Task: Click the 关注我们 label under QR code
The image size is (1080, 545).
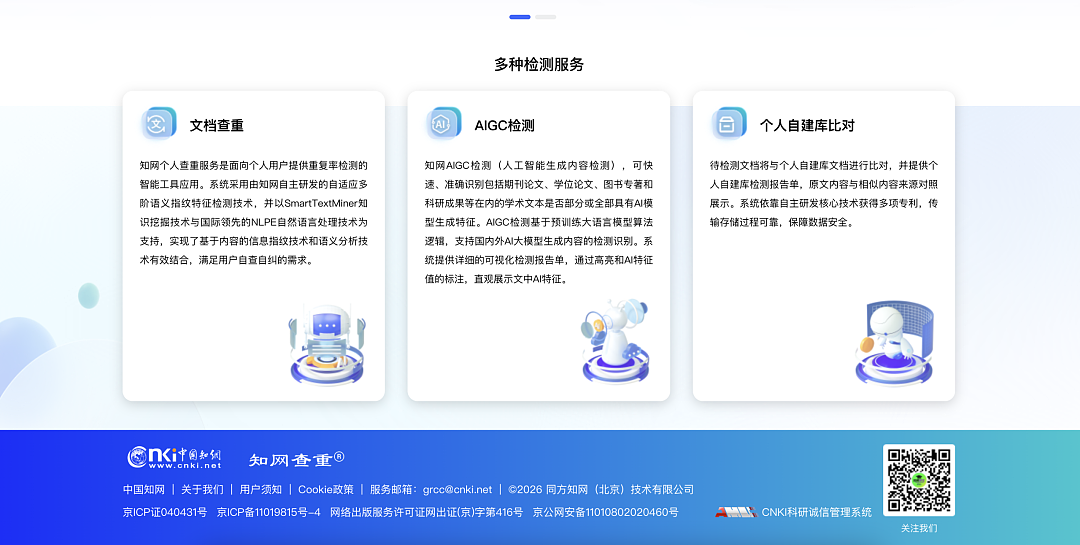Action: 919,528
